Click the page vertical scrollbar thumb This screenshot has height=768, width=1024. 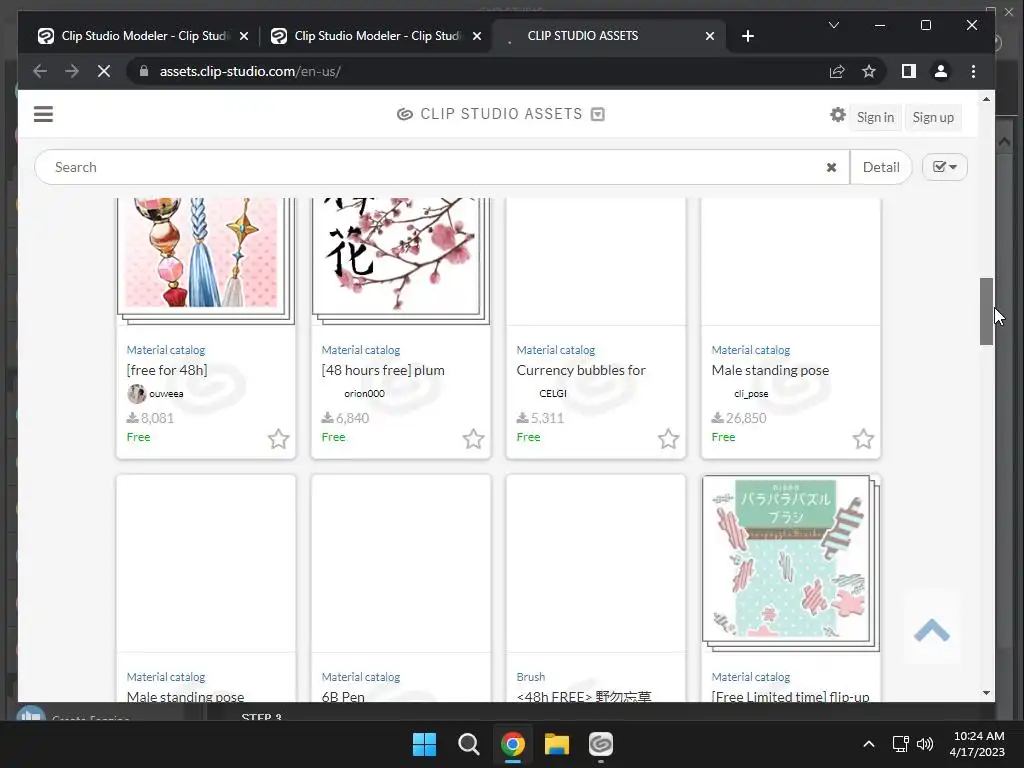coord(986,312)
